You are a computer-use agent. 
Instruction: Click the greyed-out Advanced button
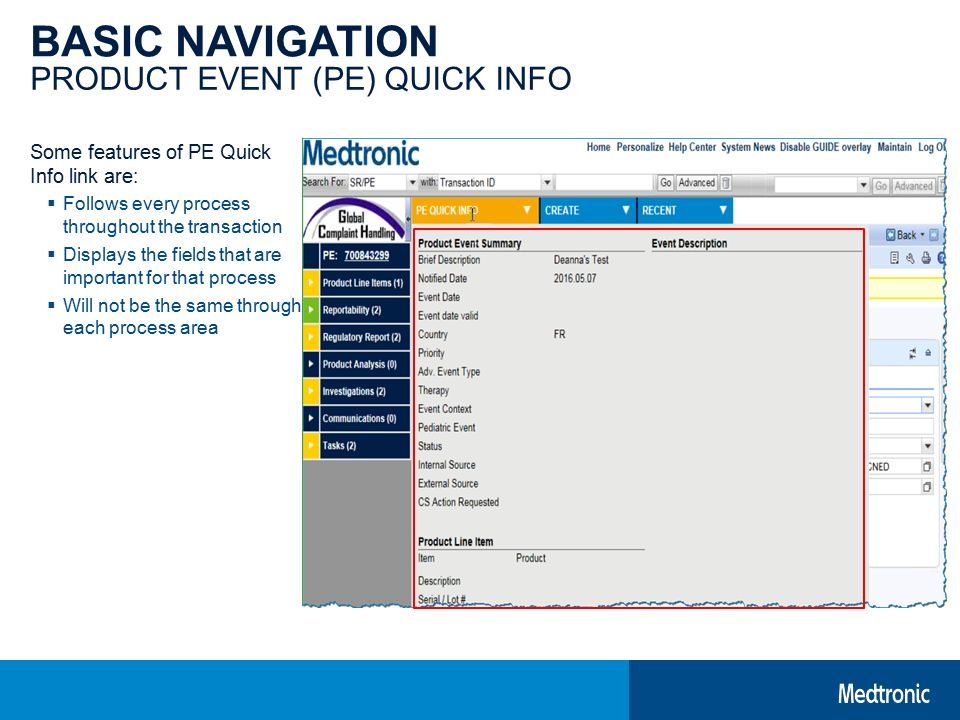pyautogui.click(x=913, y=185)
